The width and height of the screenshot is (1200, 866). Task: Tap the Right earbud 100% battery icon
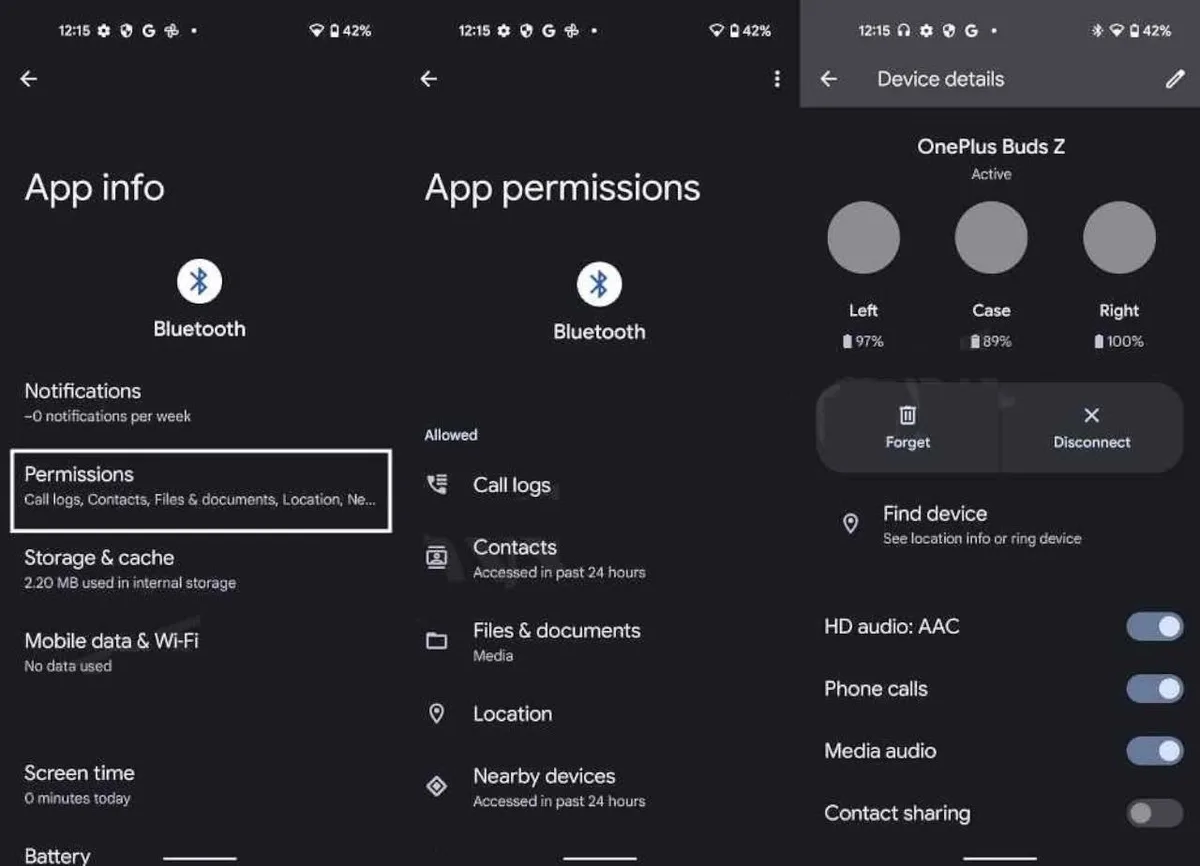point(1098,341)
